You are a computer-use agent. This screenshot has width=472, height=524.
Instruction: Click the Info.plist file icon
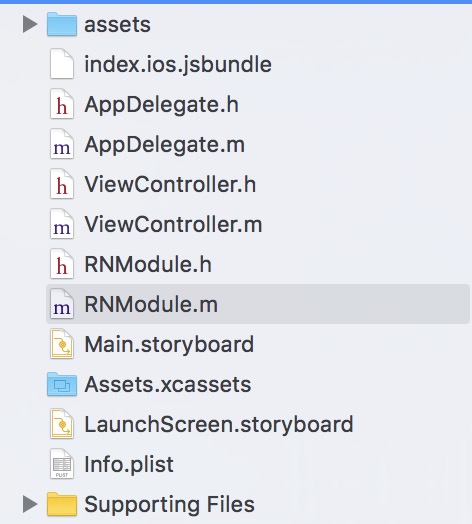62,464
